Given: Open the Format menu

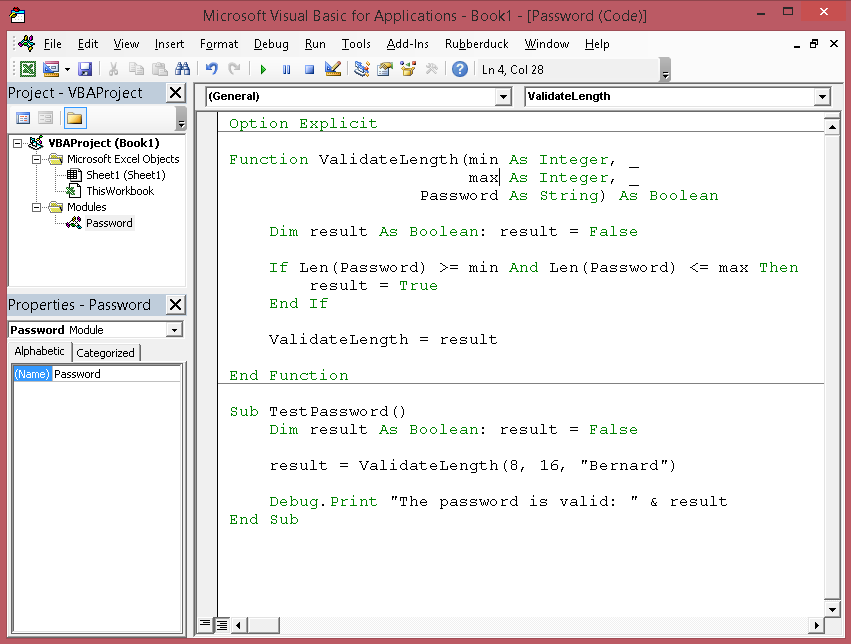Looking at the screenshot, I should (x=219, y=44).
